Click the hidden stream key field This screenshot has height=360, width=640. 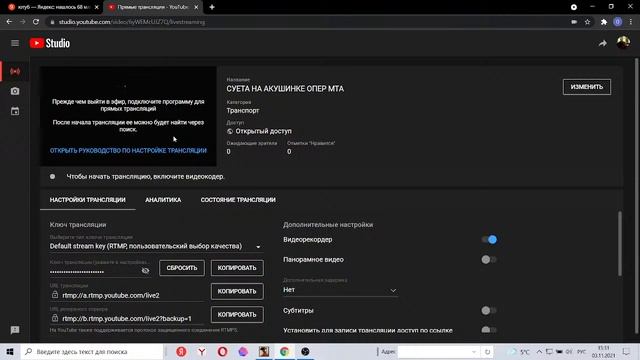click(x=94, y=271)
